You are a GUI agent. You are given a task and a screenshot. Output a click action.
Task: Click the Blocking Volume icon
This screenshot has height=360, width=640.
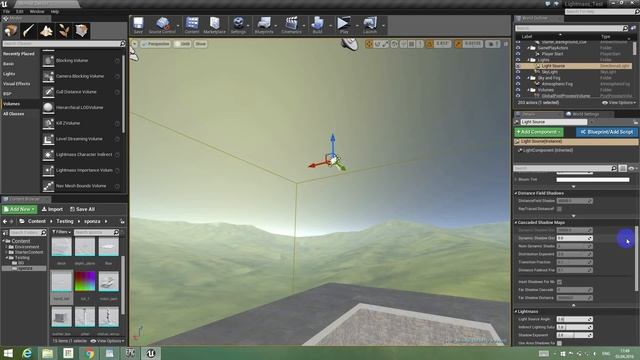[48, 60]
